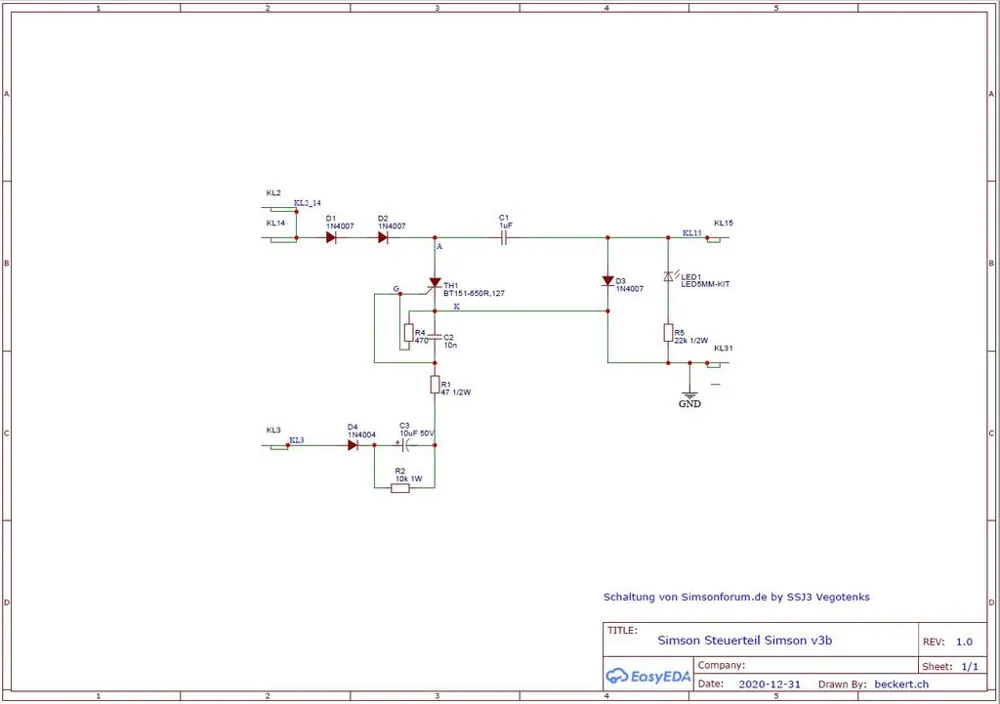This screenshot has height=704, width=1000.
Task: Click the LED5MM-KIT part label
Action: [x=705, y=284]
